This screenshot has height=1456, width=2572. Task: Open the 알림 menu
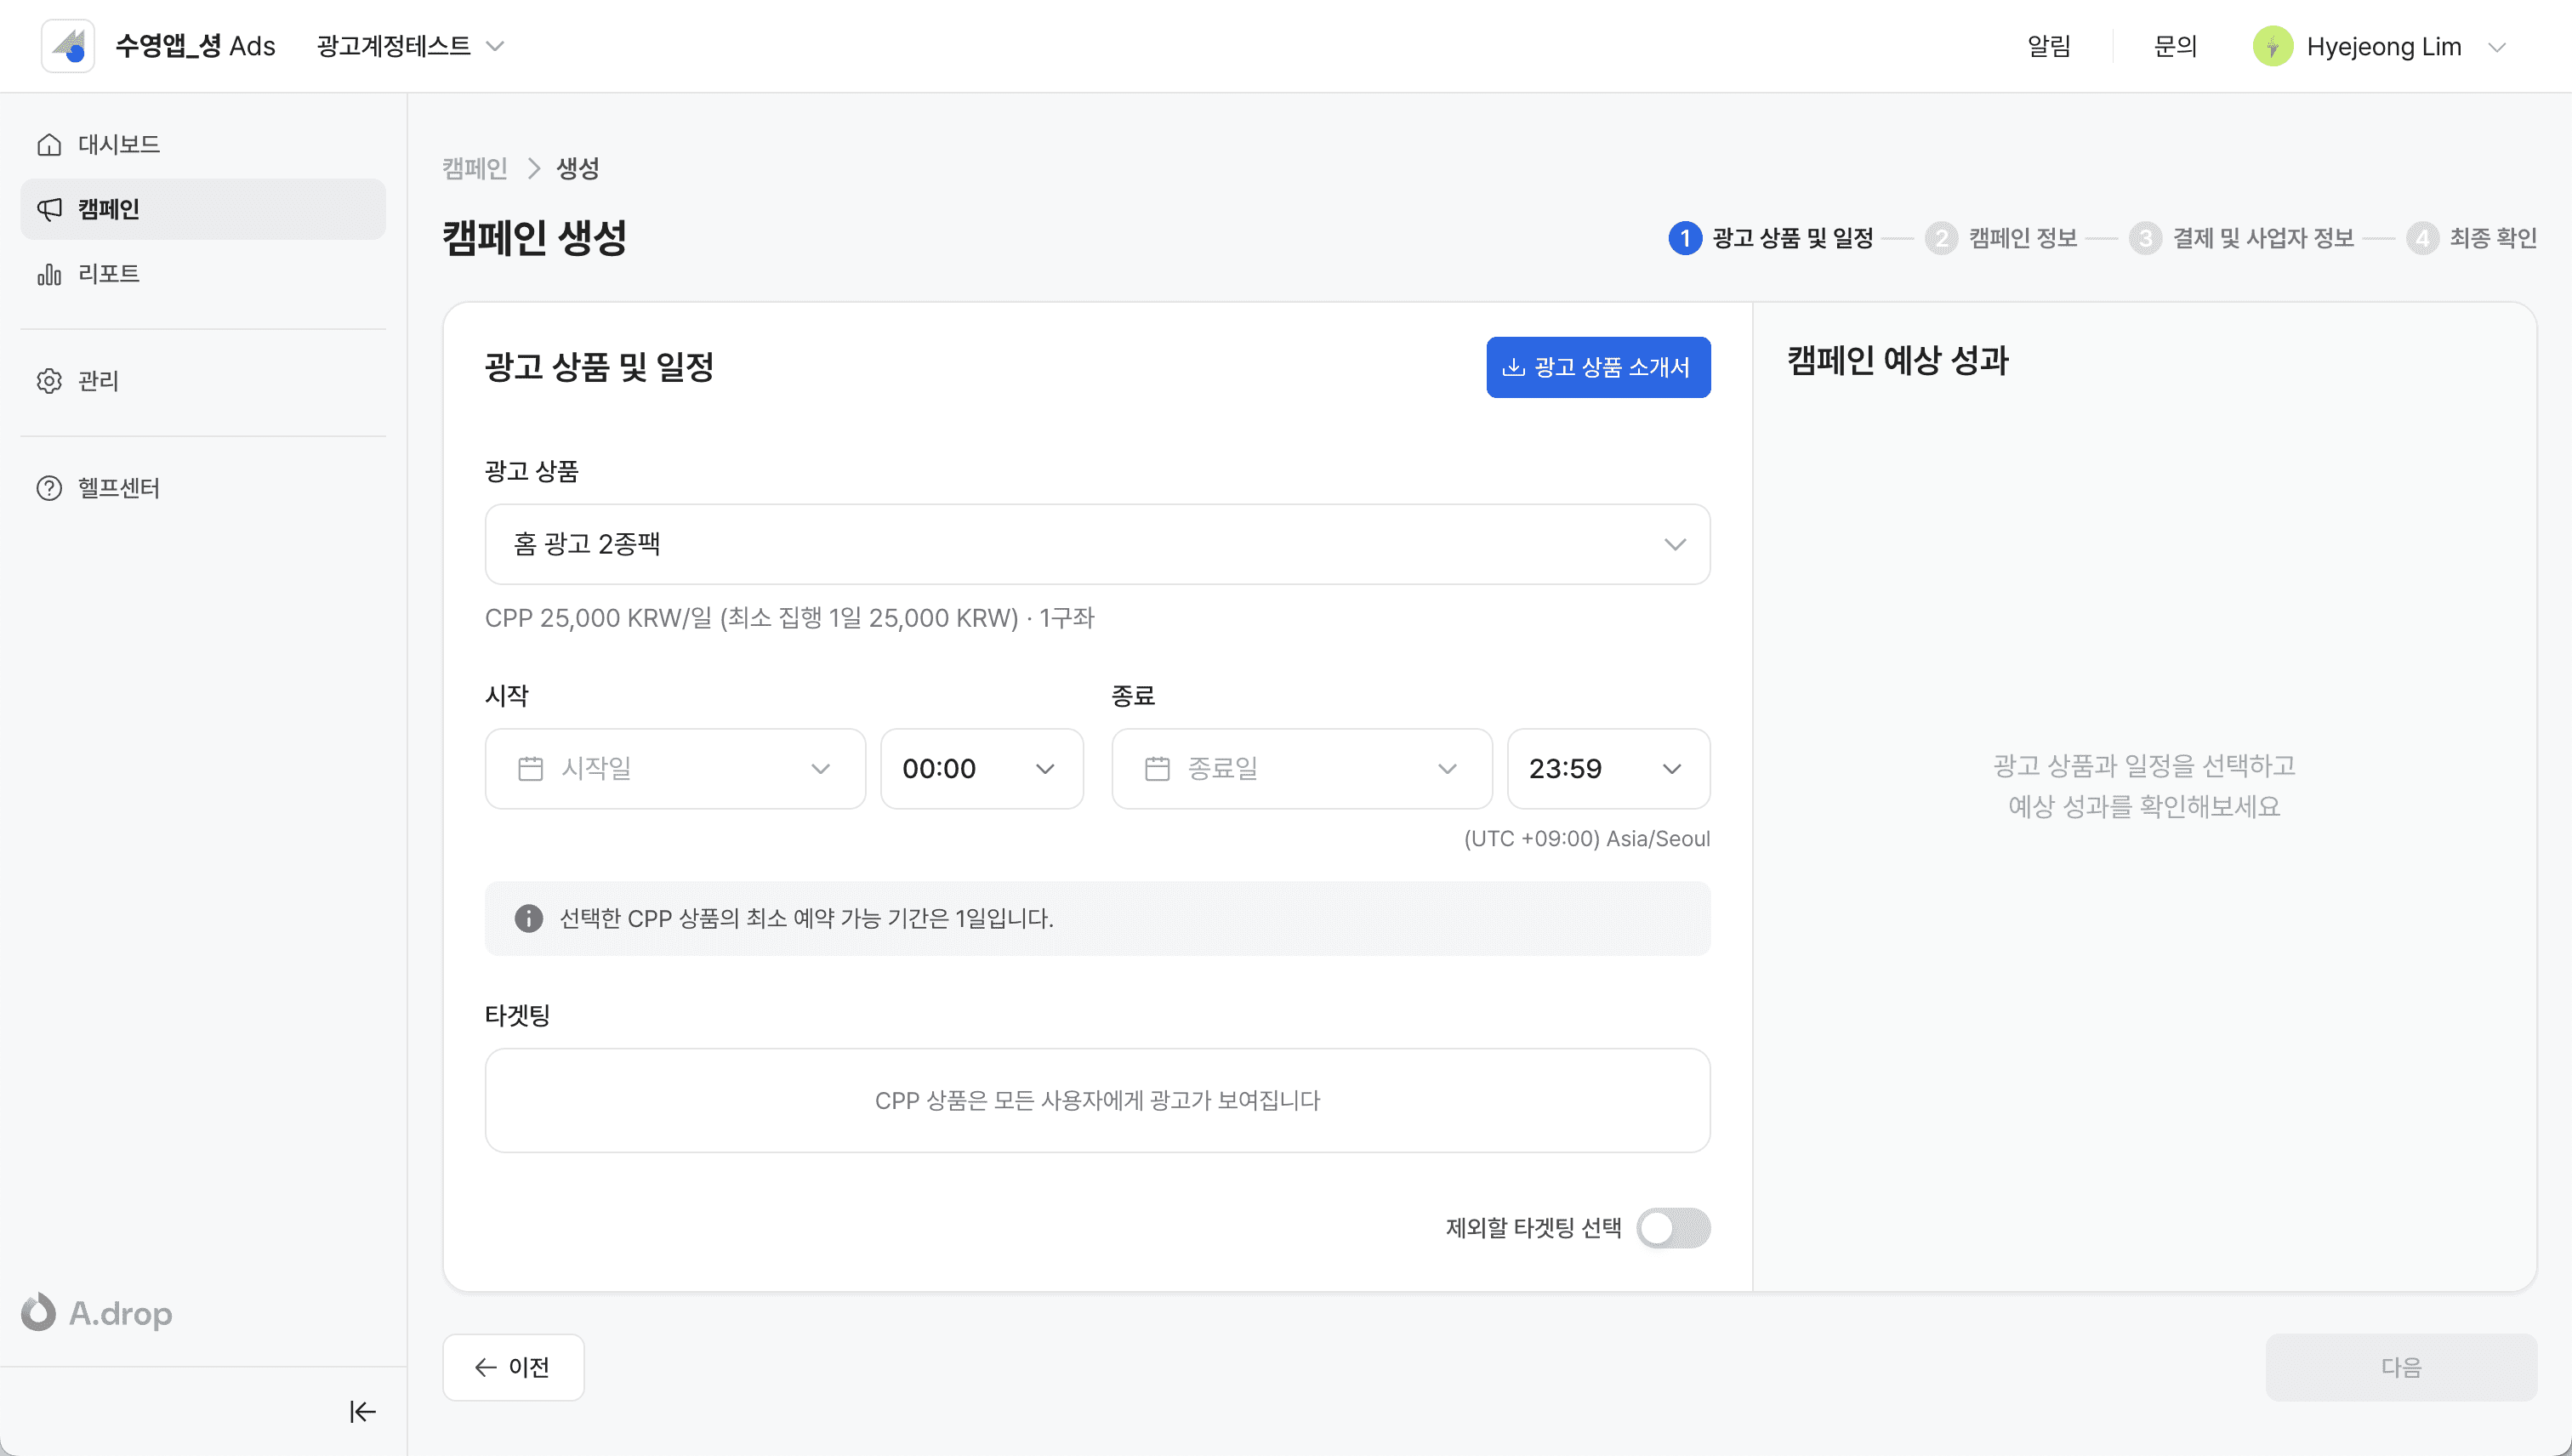[2048, 46]
